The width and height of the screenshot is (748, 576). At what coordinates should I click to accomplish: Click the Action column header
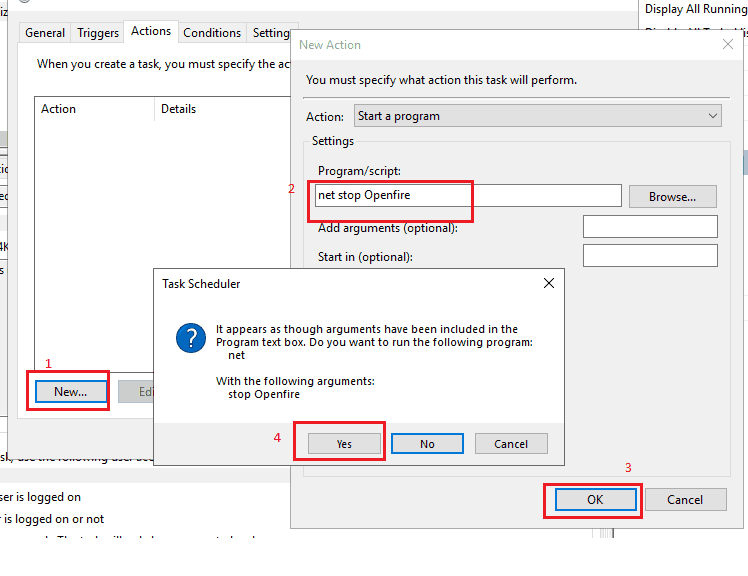59,109
